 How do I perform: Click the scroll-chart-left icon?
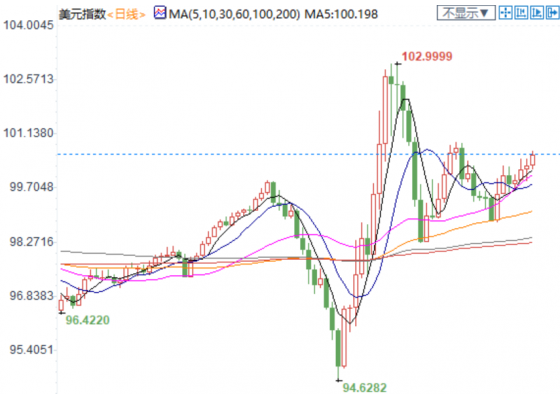(521, 13)
